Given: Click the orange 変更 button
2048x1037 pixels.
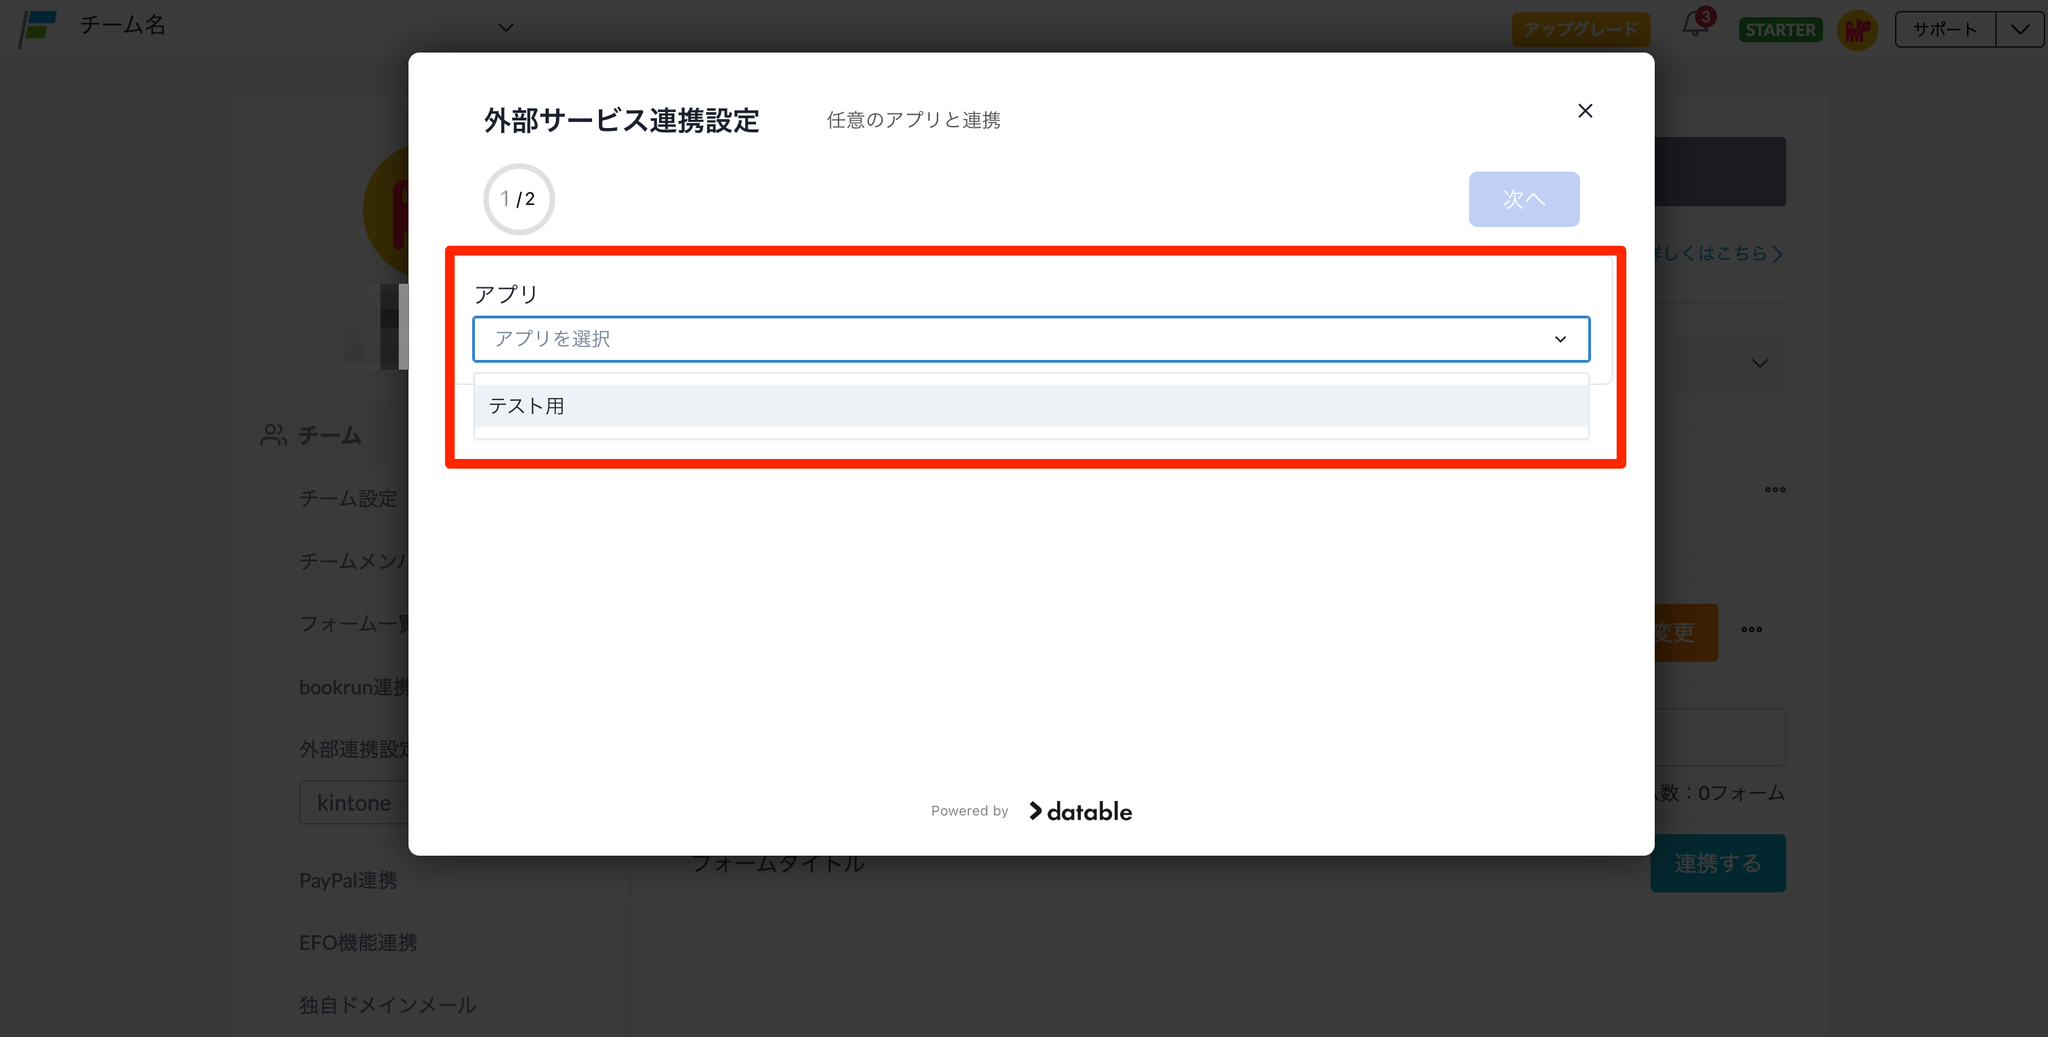Looking at the screenshot, I should pyautogui.click(x=1686, y=632).
